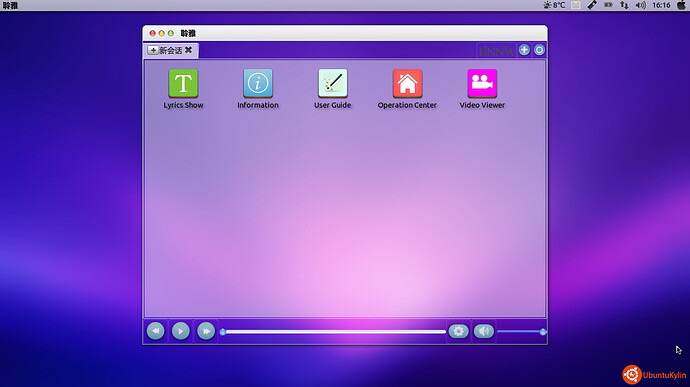Viewport: 690px width, 387px height.
Task: Click the clock showing 16:16
Action: [661, 5]
